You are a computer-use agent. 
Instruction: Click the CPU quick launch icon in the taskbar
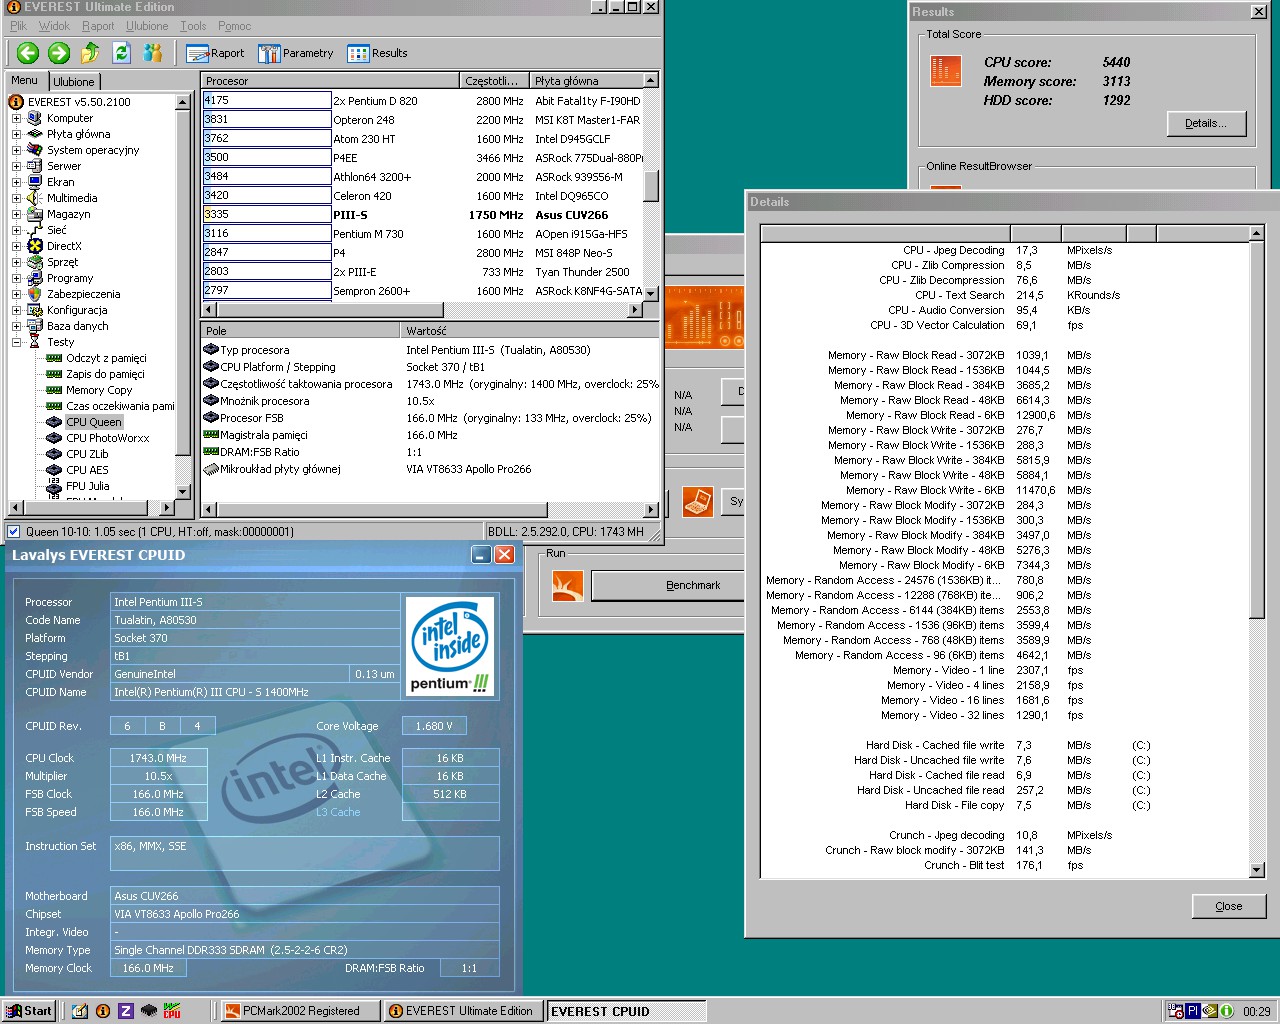[172, 1011]
